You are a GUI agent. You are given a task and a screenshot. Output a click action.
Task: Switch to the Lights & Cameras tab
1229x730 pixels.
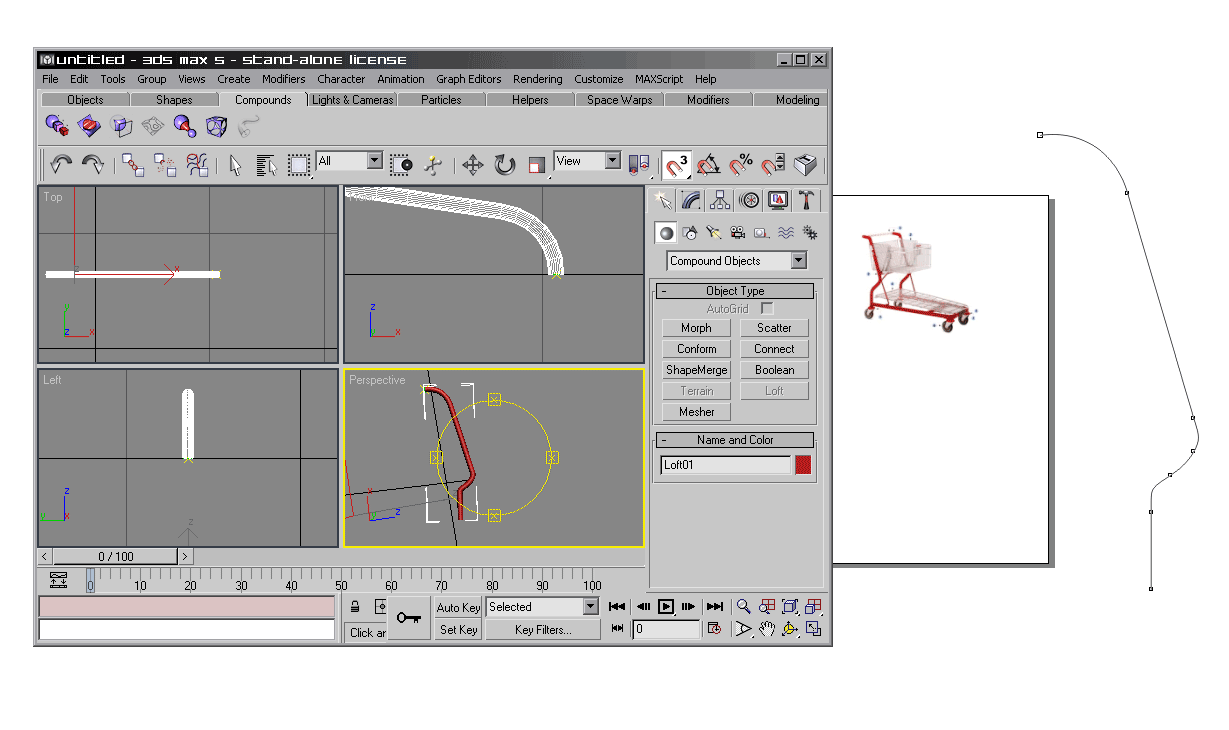(x=352, y=100)
